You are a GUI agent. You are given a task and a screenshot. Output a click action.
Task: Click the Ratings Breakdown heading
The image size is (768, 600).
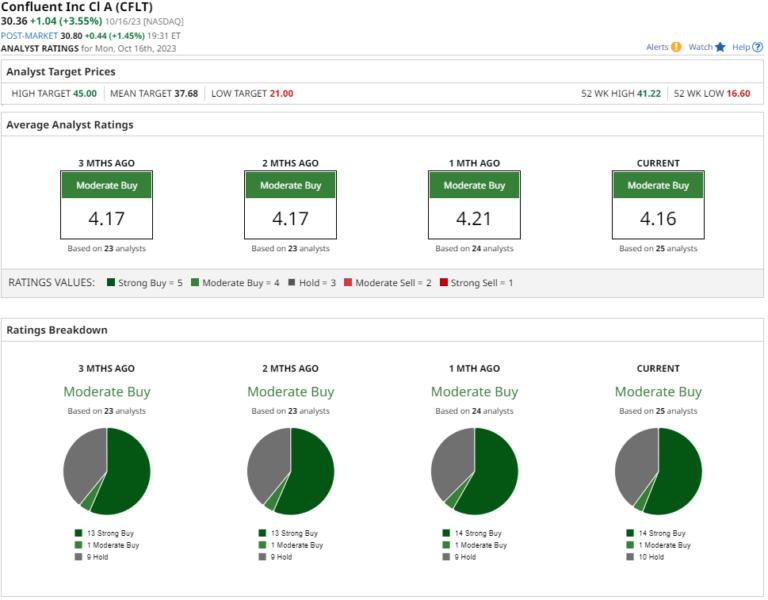[57, 330]
